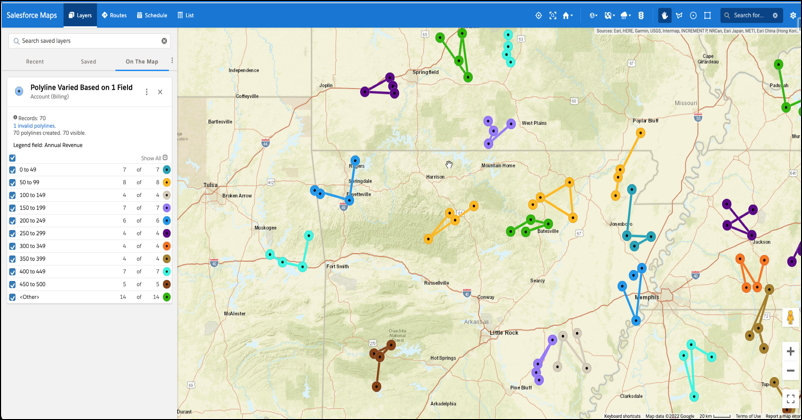Image resolution: width=802 pixels, height=420 pixels.
Task: Uncheck the 0 to 49 legend row
Action: click(x=12, y=170)
